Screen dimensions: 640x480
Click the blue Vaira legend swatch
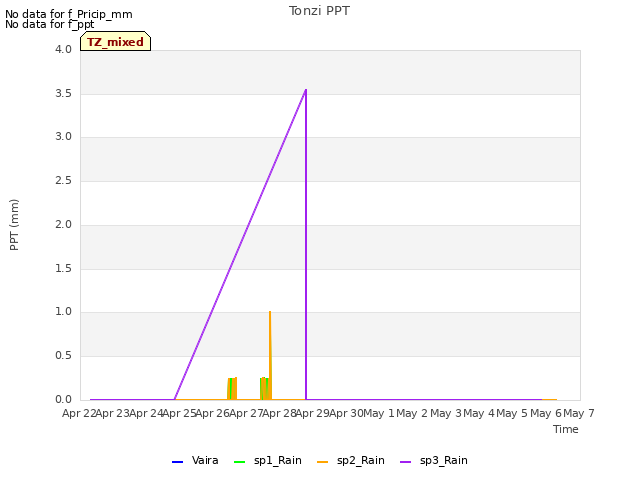pos(178,462)
